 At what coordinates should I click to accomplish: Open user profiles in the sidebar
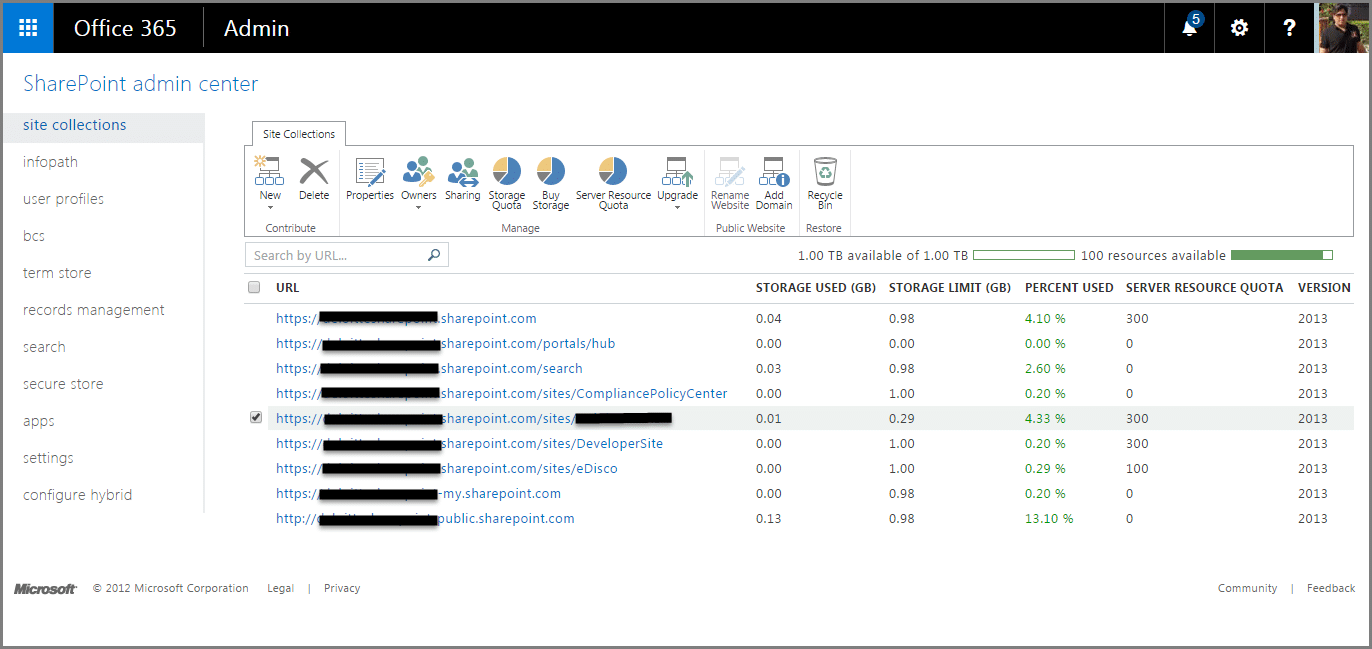pyautogui.click(x=63, y=199)
